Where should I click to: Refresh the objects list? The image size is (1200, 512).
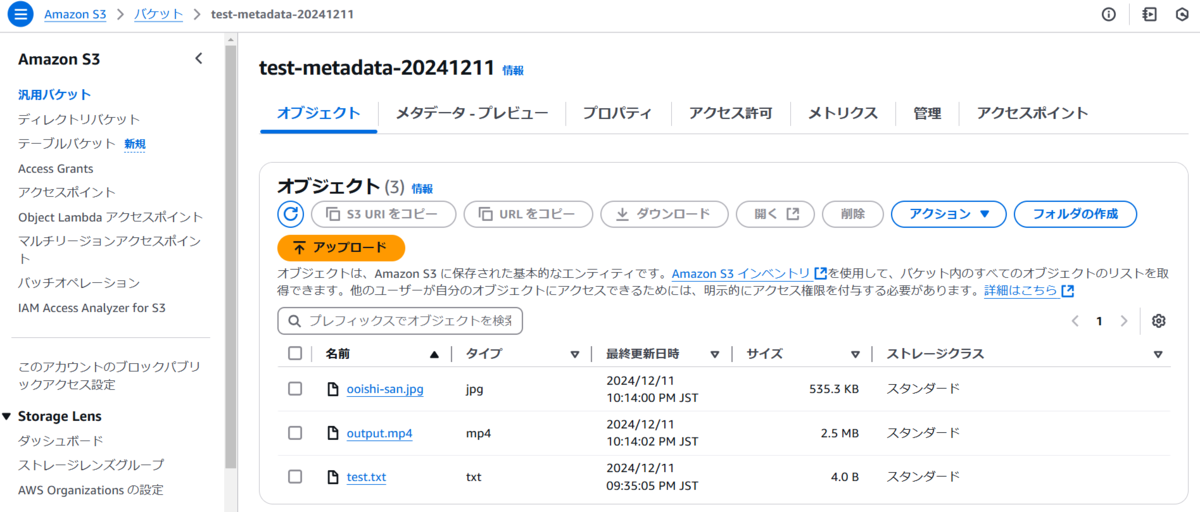point(290,213)
